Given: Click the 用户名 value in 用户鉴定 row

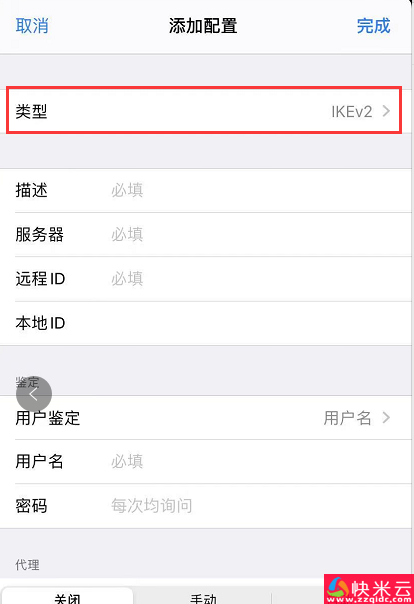Looking at the screenshot, I should 347,418.
